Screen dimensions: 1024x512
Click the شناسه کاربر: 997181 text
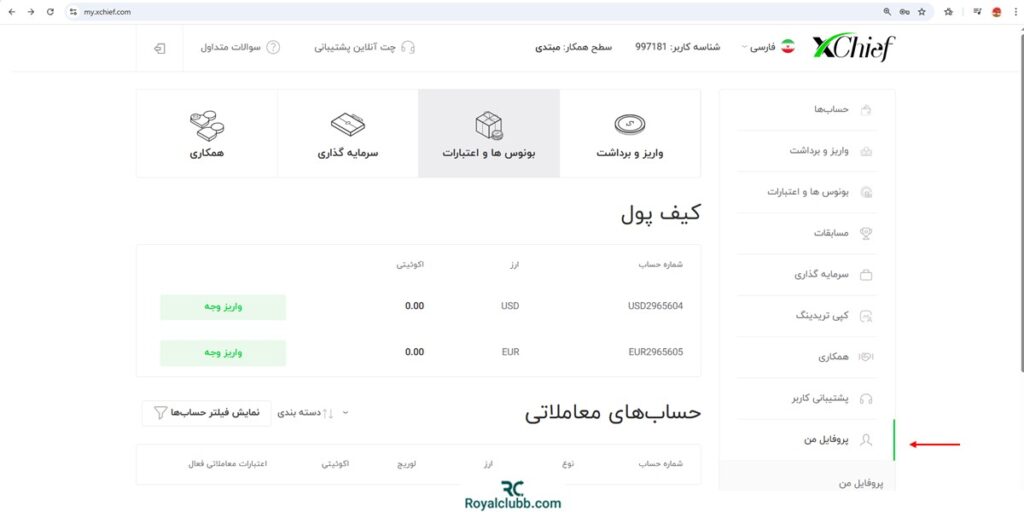[x=677, y=48]
